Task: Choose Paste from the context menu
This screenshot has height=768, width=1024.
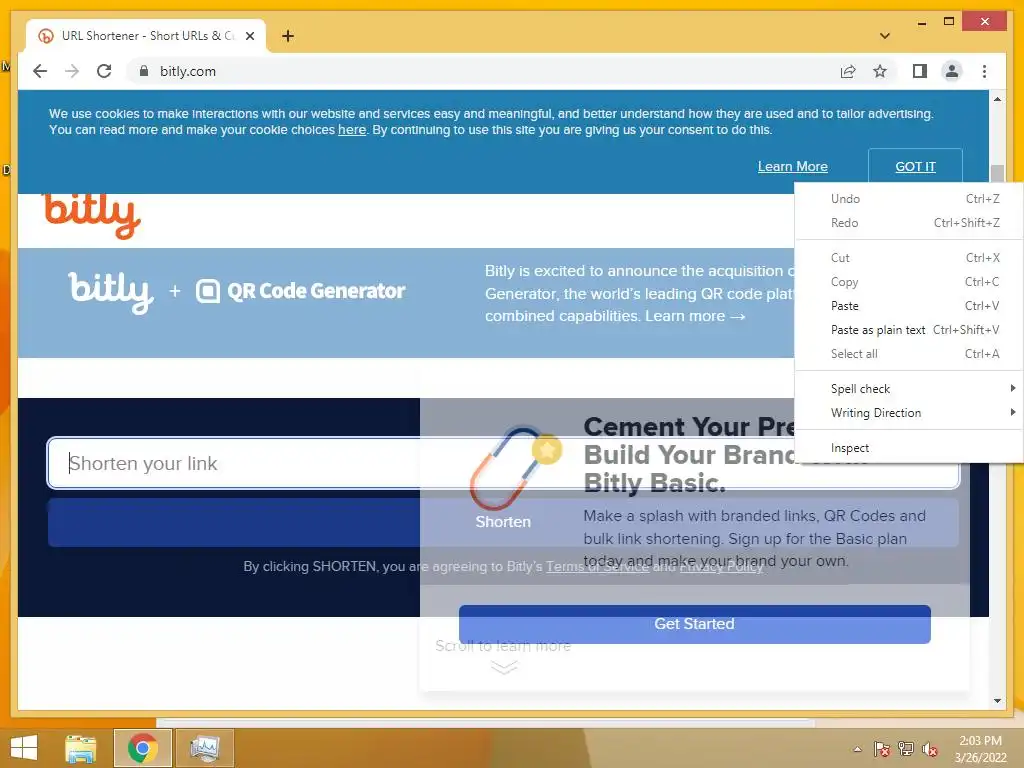Action: pyautogui.click(x=908, y=306)
